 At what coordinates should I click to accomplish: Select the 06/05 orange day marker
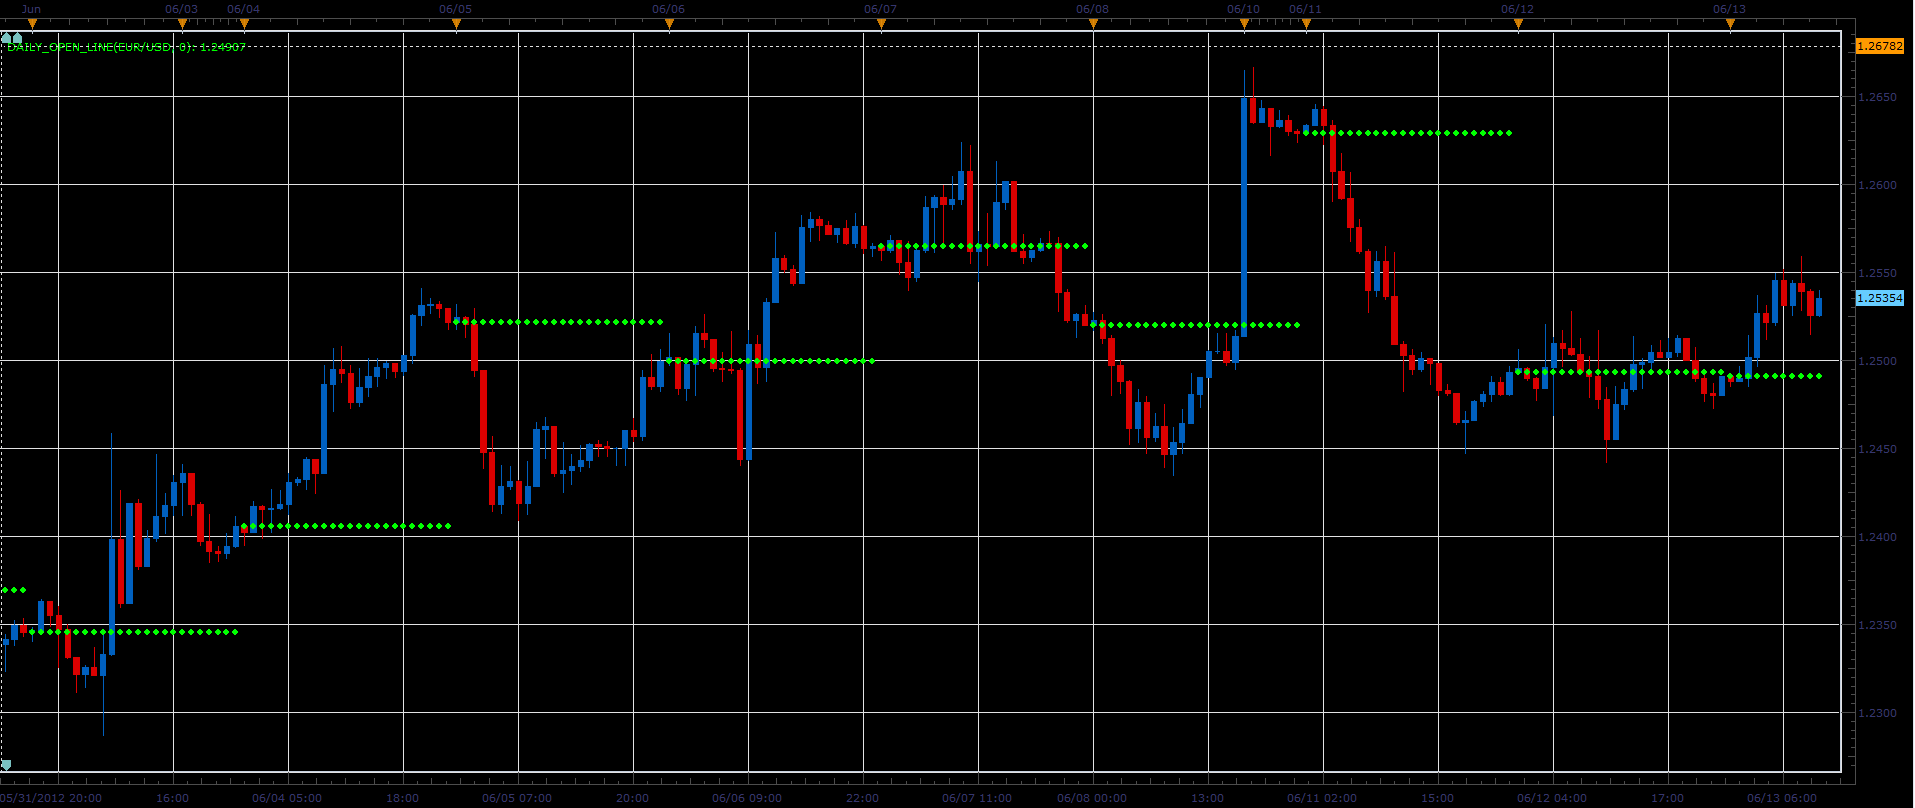click(456, 24)
